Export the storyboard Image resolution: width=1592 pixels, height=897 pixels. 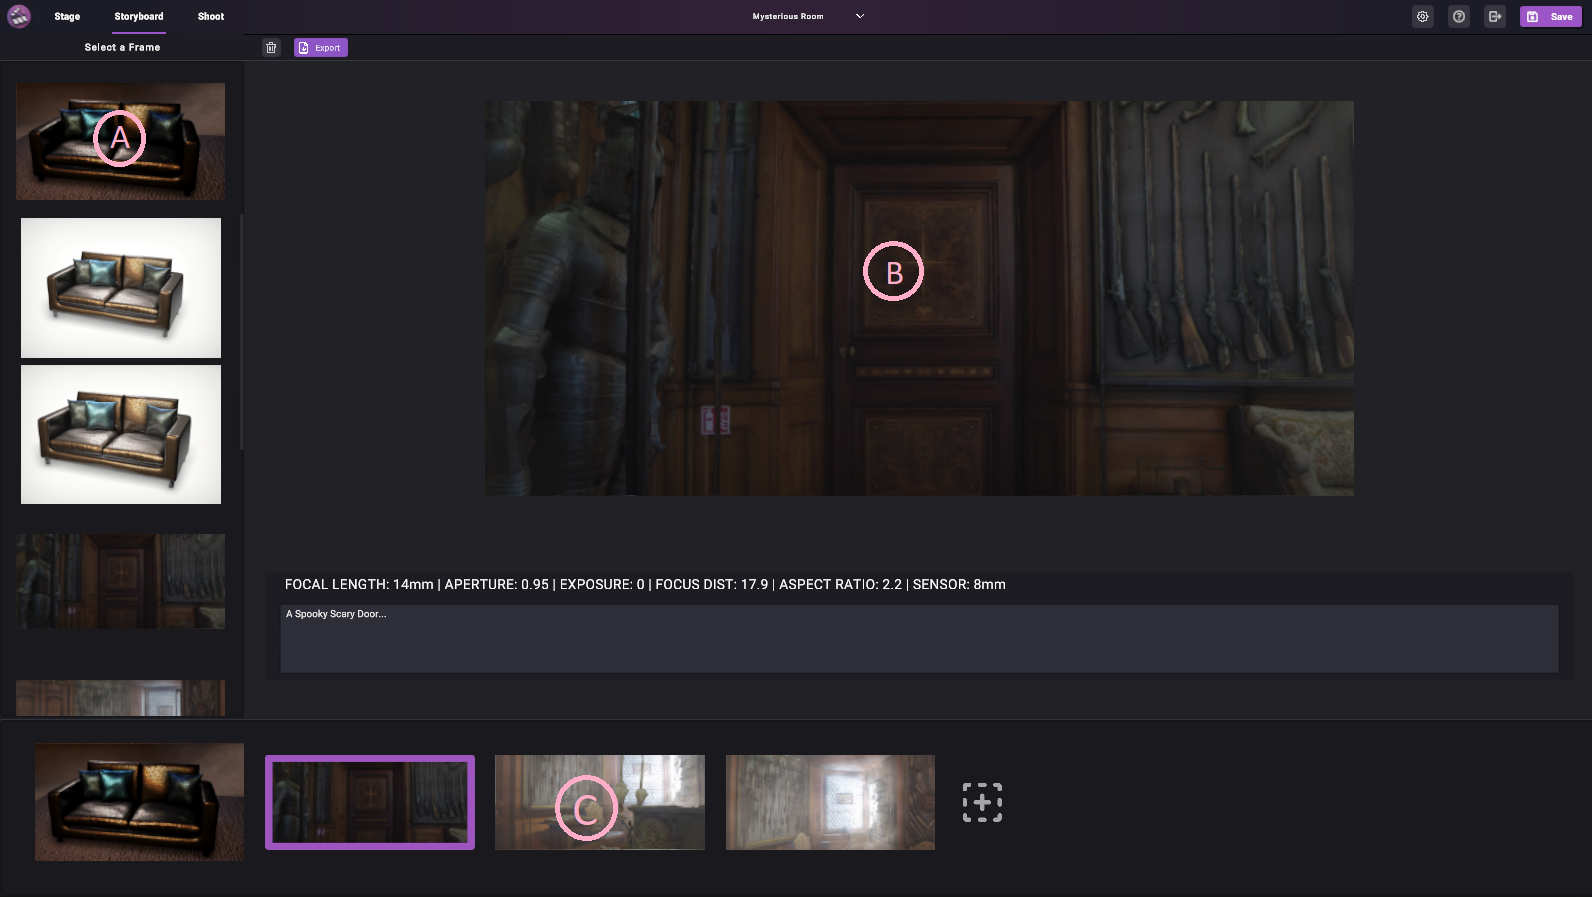321,47
